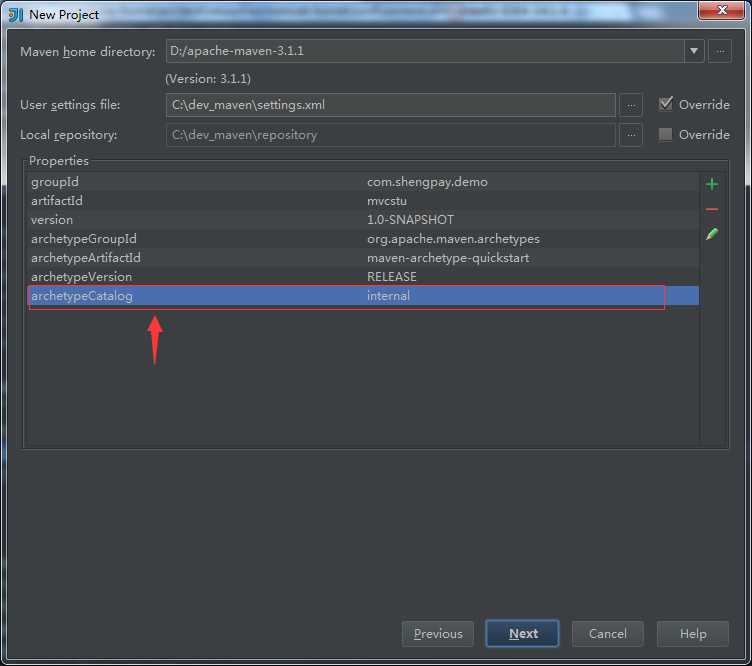Click the (Version: 3.1.1) label
Viewport: 752px width, 666px height.
point(208,79)
